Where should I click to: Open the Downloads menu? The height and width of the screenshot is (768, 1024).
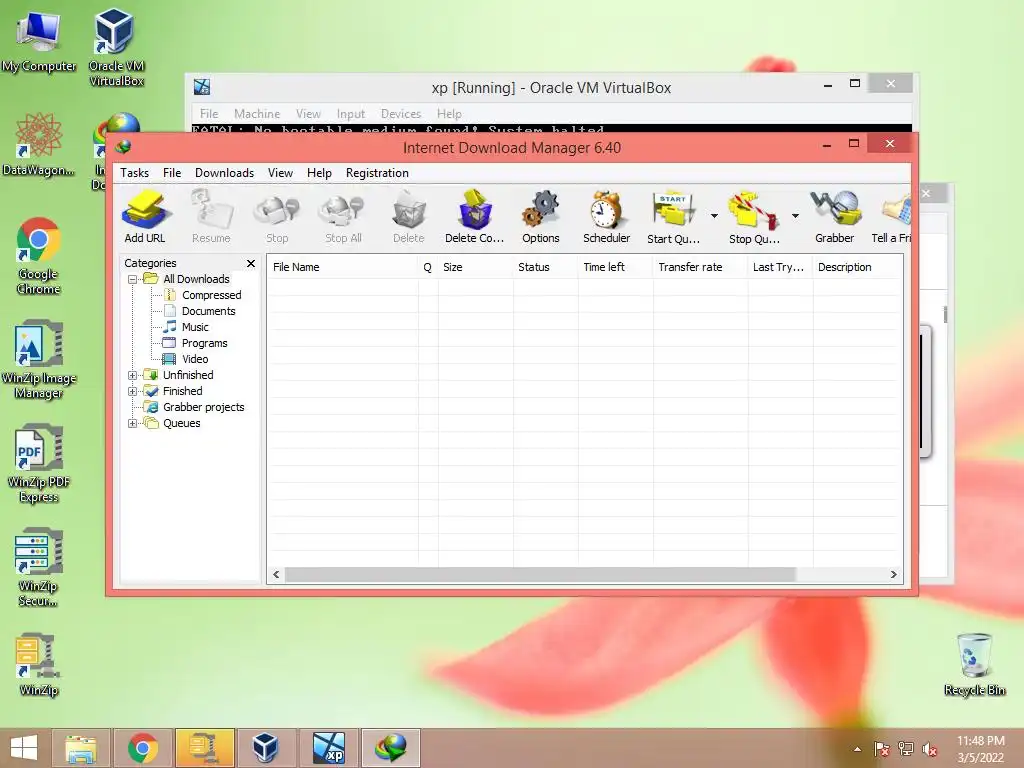click(x=224, y=173)
